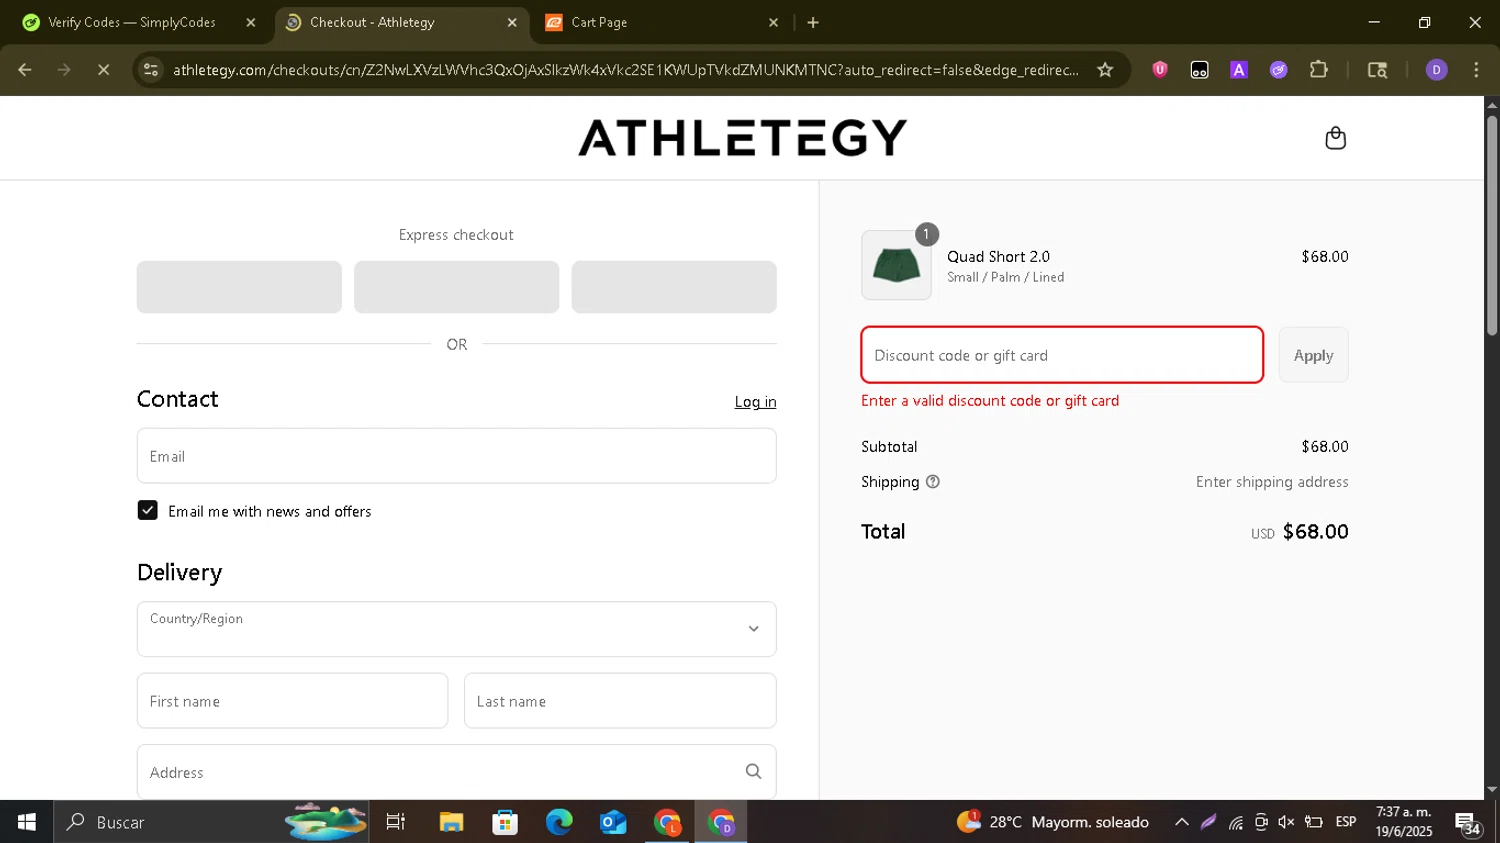Open the shopping bag cart icon

(1335, 138)
